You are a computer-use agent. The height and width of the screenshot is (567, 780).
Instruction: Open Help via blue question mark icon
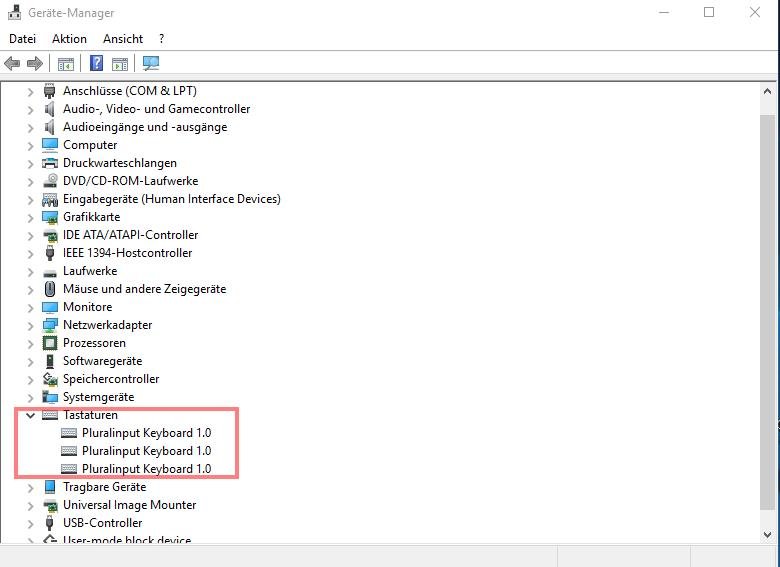point(96,63)
